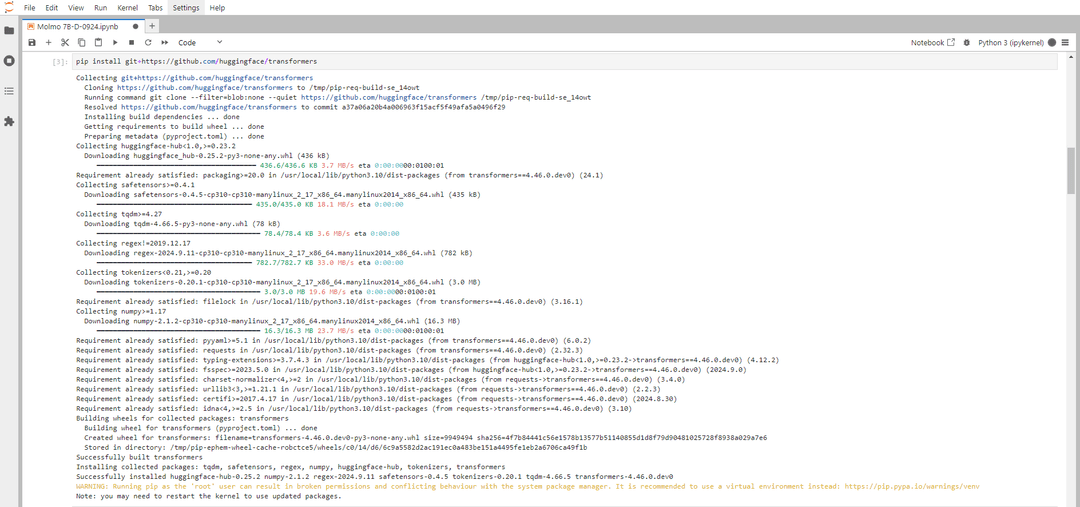Screen dimensions: 1080x507
Task: Select 'Collecting huggingface-hub' output line
Action: click(x=156, y=146)
